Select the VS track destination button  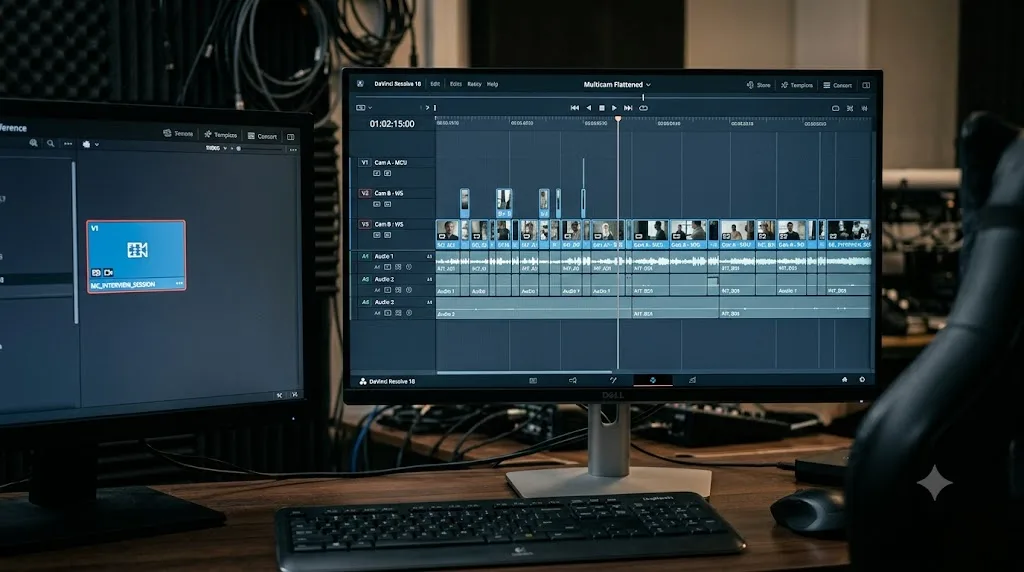point(364,224)
